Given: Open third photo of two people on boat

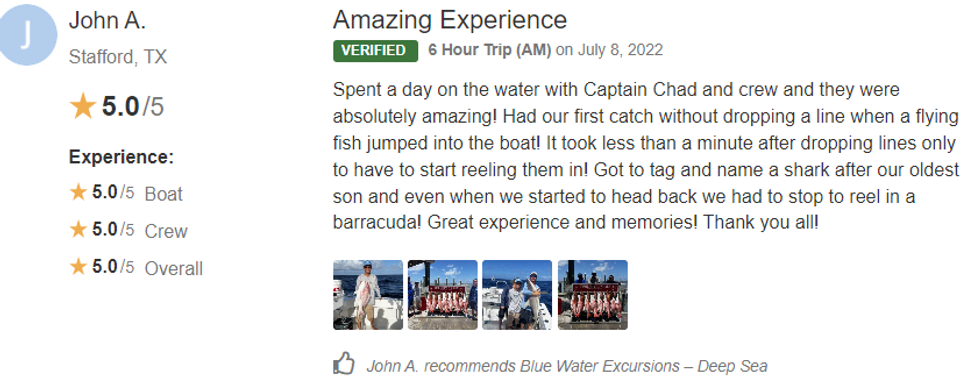Looking at the screenshot, I should coord(517,294).
